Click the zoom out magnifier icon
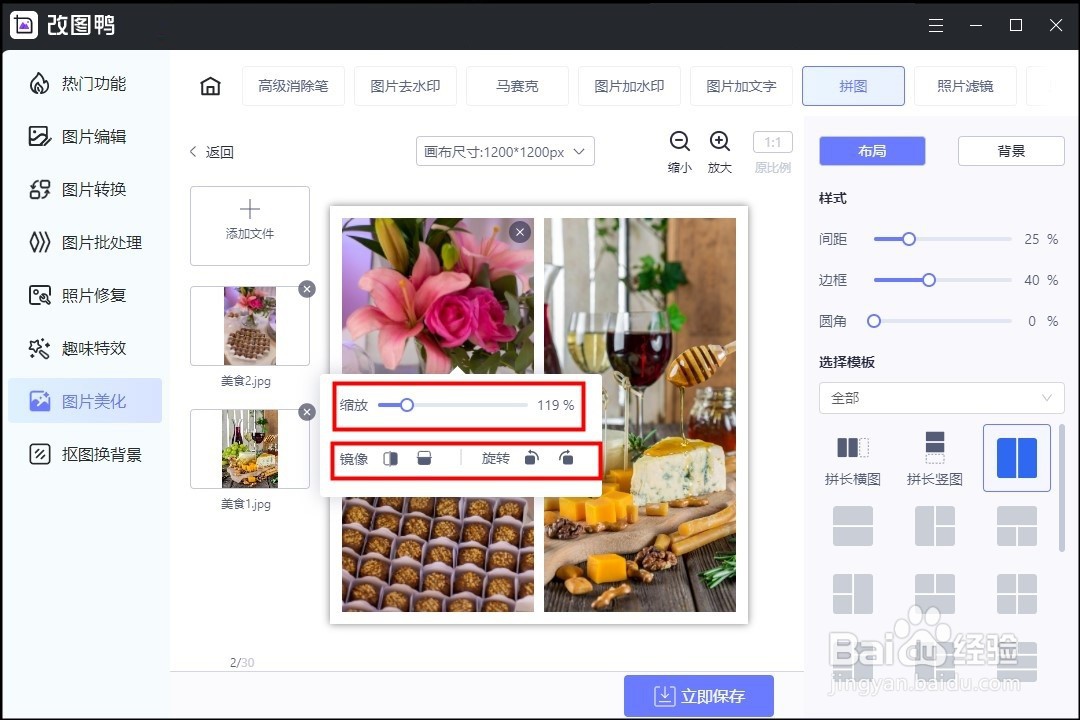This screenshot has height=720, width=1080. (679, 141)
